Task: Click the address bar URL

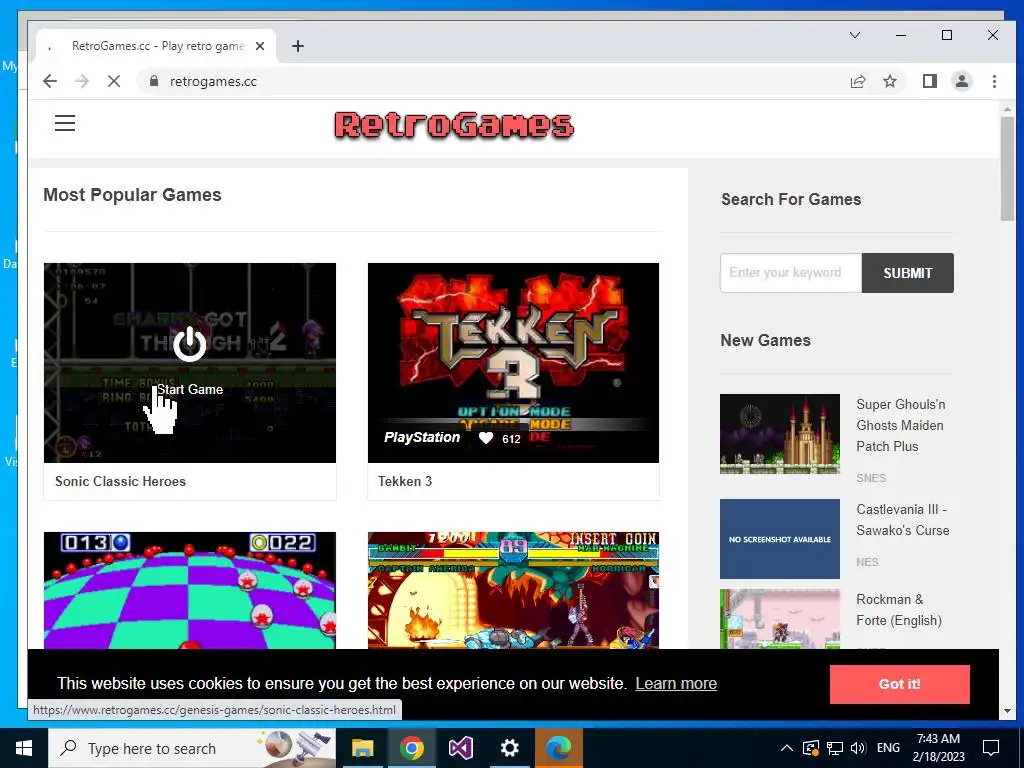Action: [x=213, y=81]
